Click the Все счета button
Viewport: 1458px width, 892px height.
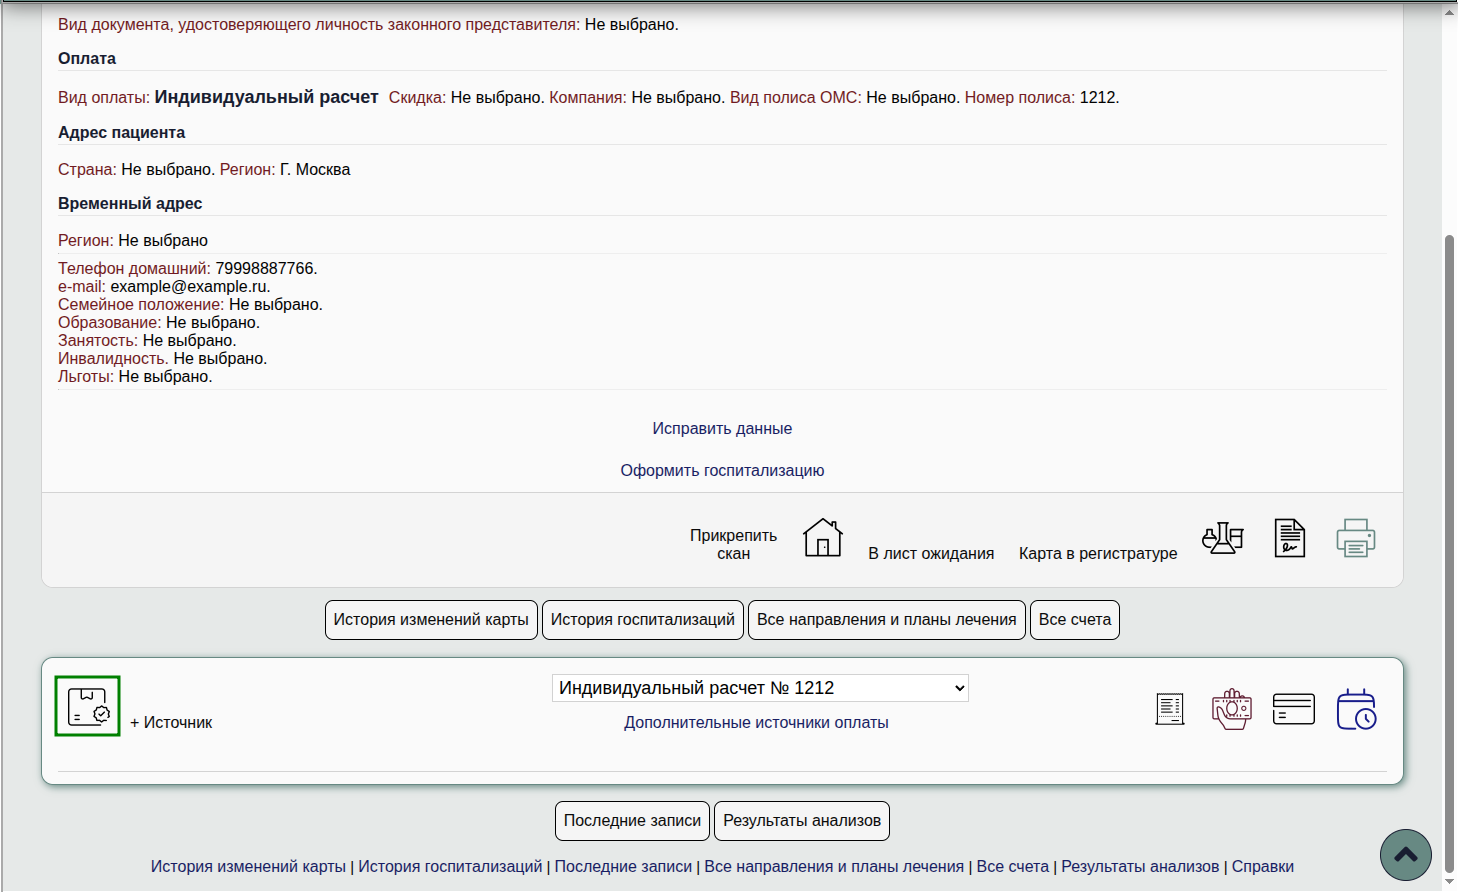pyautogui.click(x=1074, y=620)
